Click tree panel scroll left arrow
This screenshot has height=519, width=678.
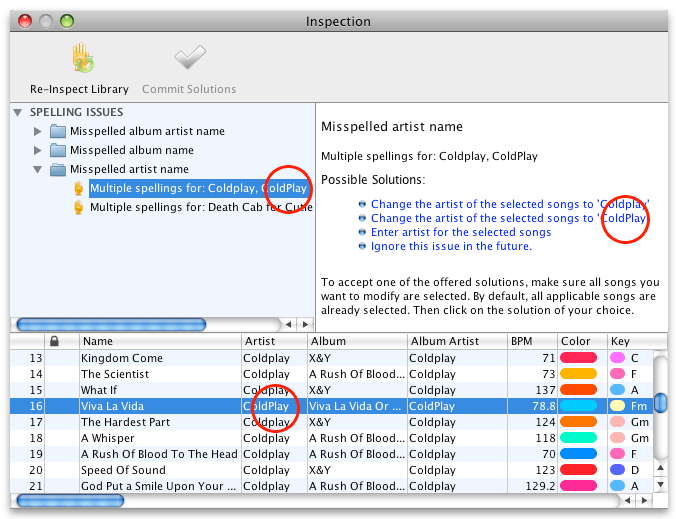tap(288, 324)
